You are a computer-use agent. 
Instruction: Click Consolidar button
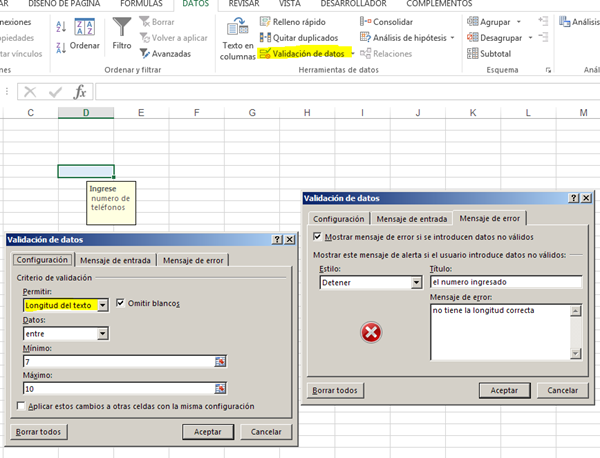pyautogui.click(x=386, y=22)
